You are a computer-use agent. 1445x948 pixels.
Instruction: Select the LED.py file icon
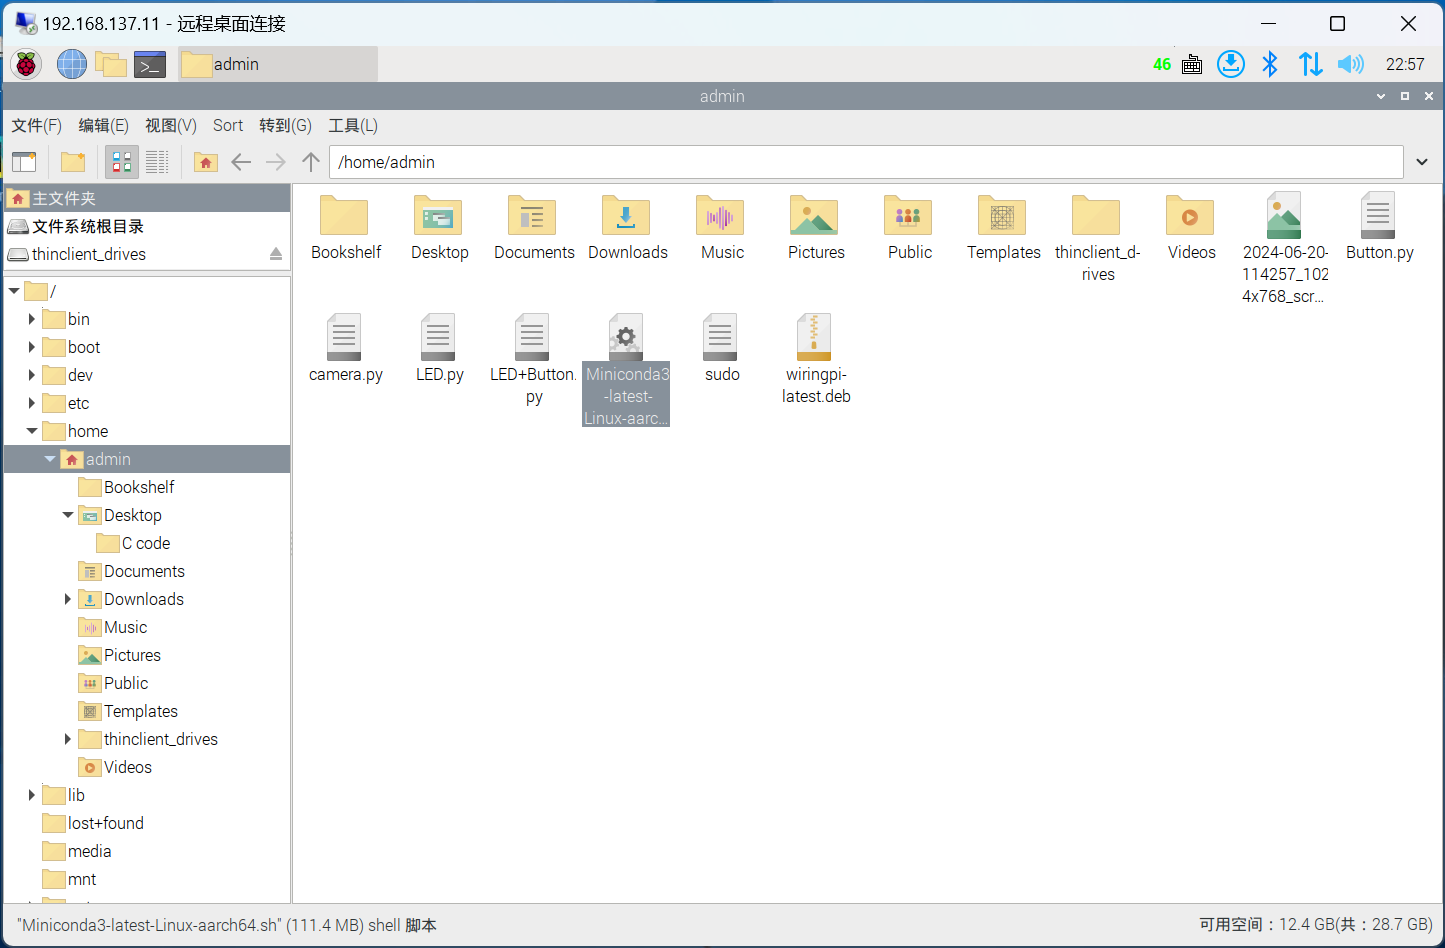[x=439, y=337]
